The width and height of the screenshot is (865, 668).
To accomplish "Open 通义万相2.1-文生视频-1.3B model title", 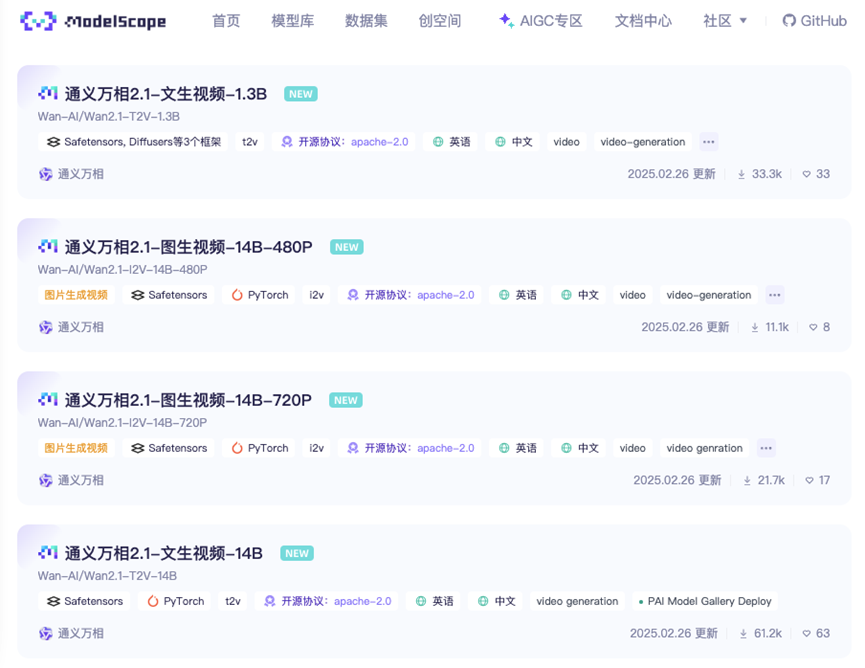I will click(x=165, y=94).
